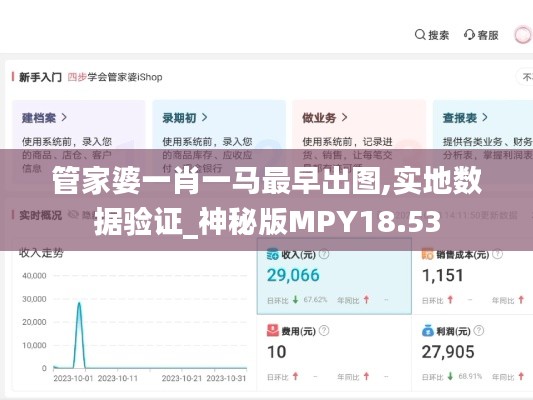Click the 新手入门 section heading
The height and width of the screenshot is (400, 533).
click(x=40, y=77)
